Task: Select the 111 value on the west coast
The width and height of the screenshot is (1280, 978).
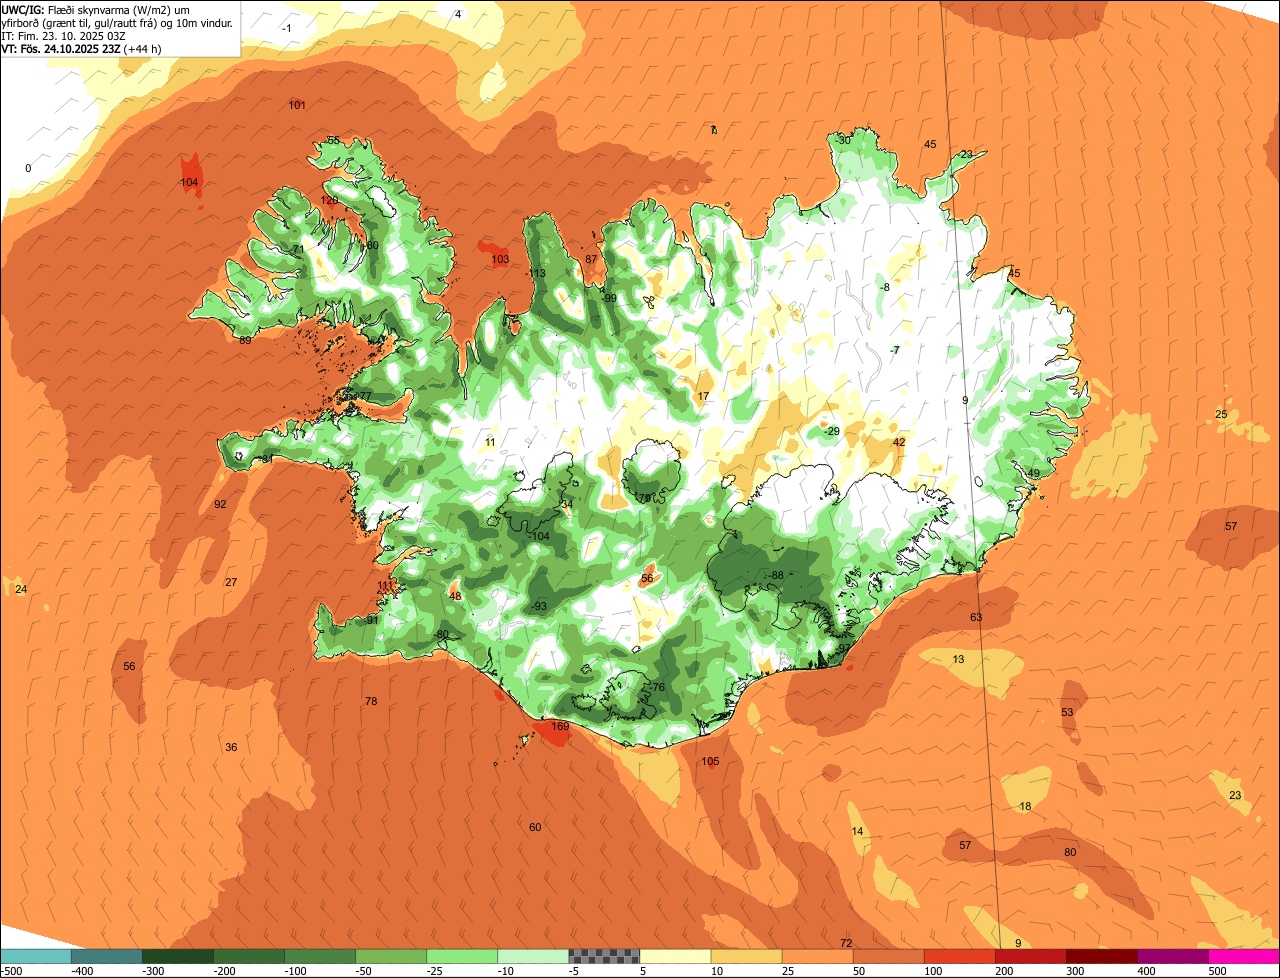Action: click(x=386, y=586)
